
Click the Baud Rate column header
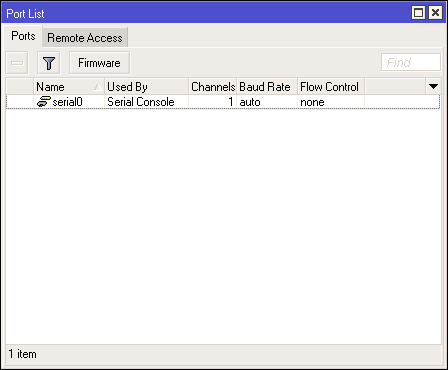(x=267, y=87)
